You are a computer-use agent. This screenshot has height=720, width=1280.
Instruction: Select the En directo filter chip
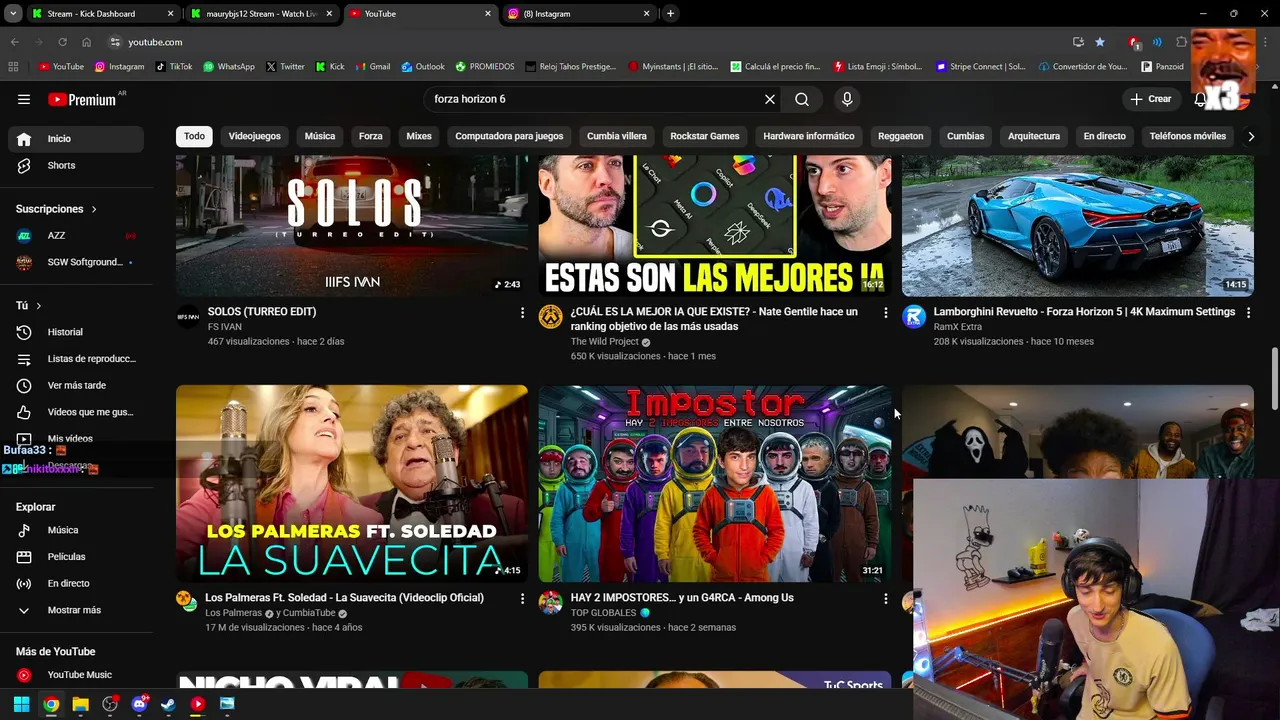(x=1104, y=136)
